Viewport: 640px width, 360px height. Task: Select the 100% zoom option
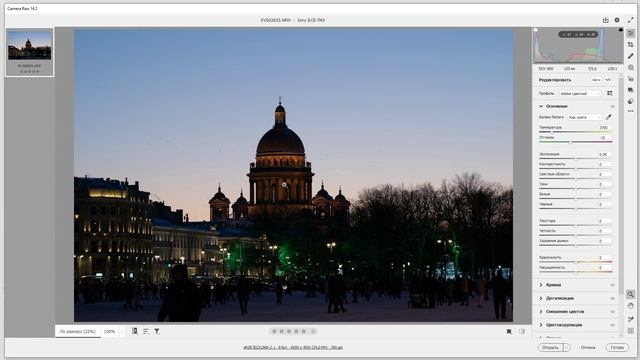click(x=109, y=331)
